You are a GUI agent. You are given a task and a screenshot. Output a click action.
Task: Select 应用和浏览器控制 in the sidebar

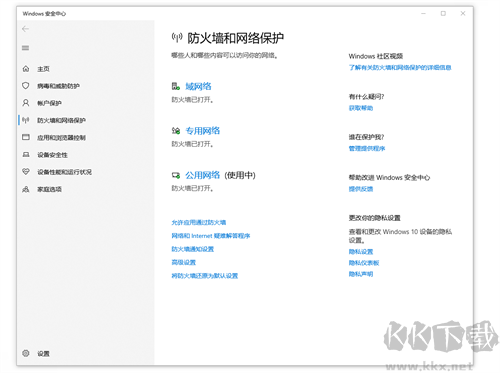pyautogui.click(x=61, y=138)
